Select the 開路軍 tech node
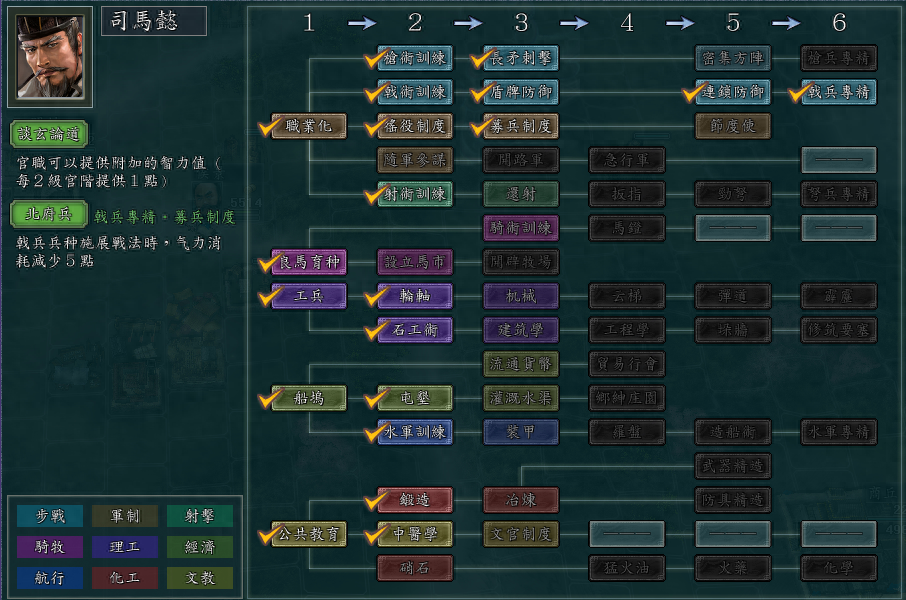906x600 pixels. click(521, 160)
